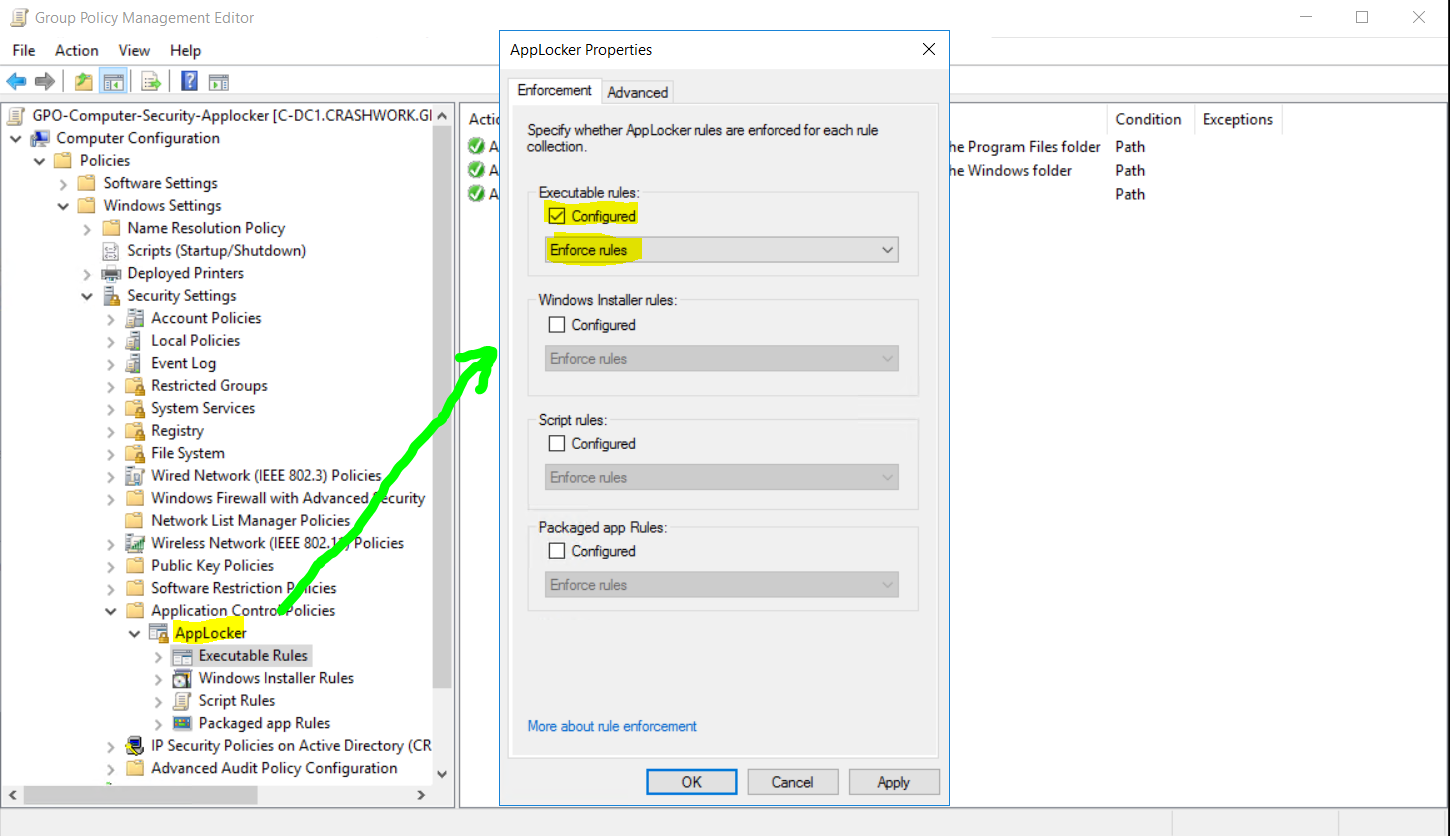Viewport: 1450px width, 836px height.
Task: Expand the Advanced Audit Policy Configuration node
Action: pos(111,768)
